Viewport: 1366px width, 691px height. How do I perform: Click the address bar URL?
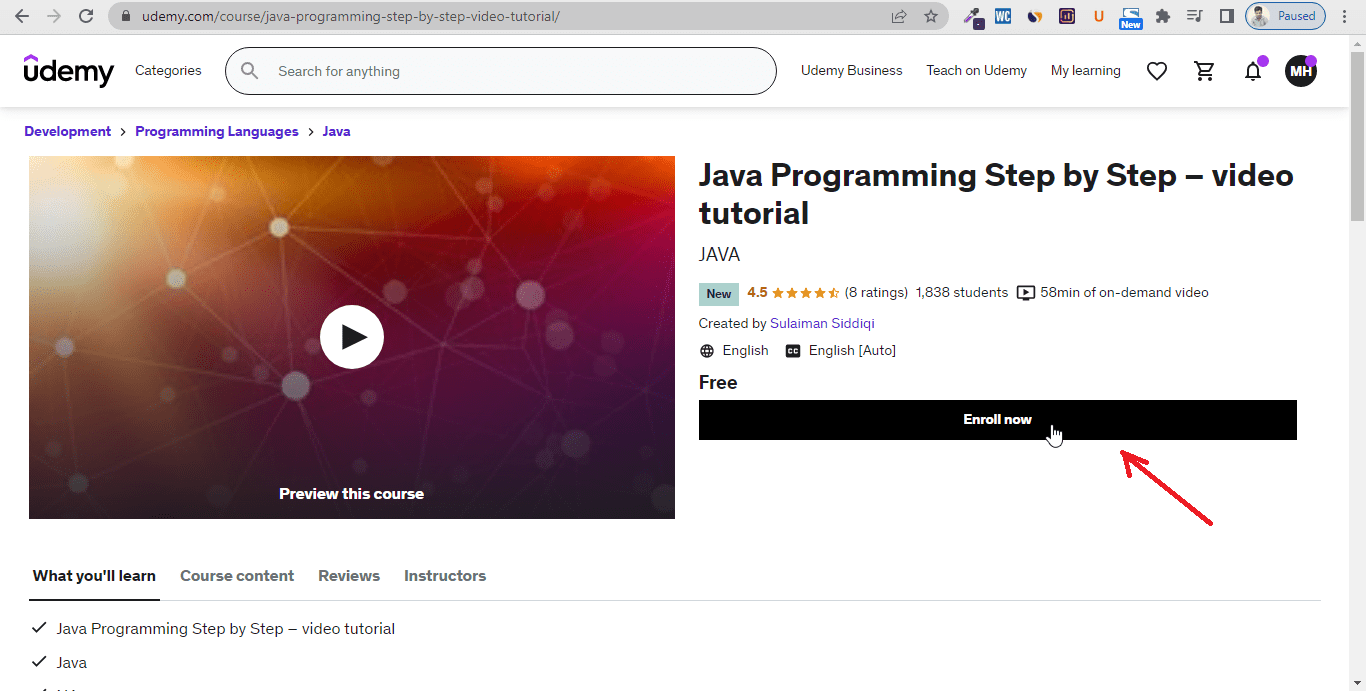[351, 16]
